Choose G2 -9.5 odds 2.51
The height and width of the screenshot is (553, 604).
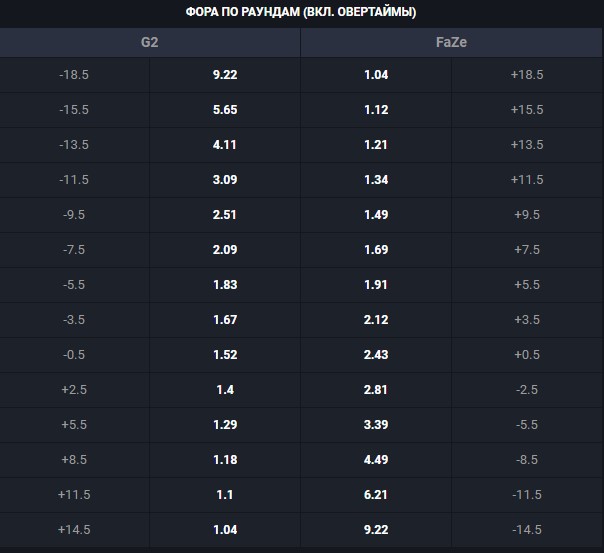coord(225,215)
